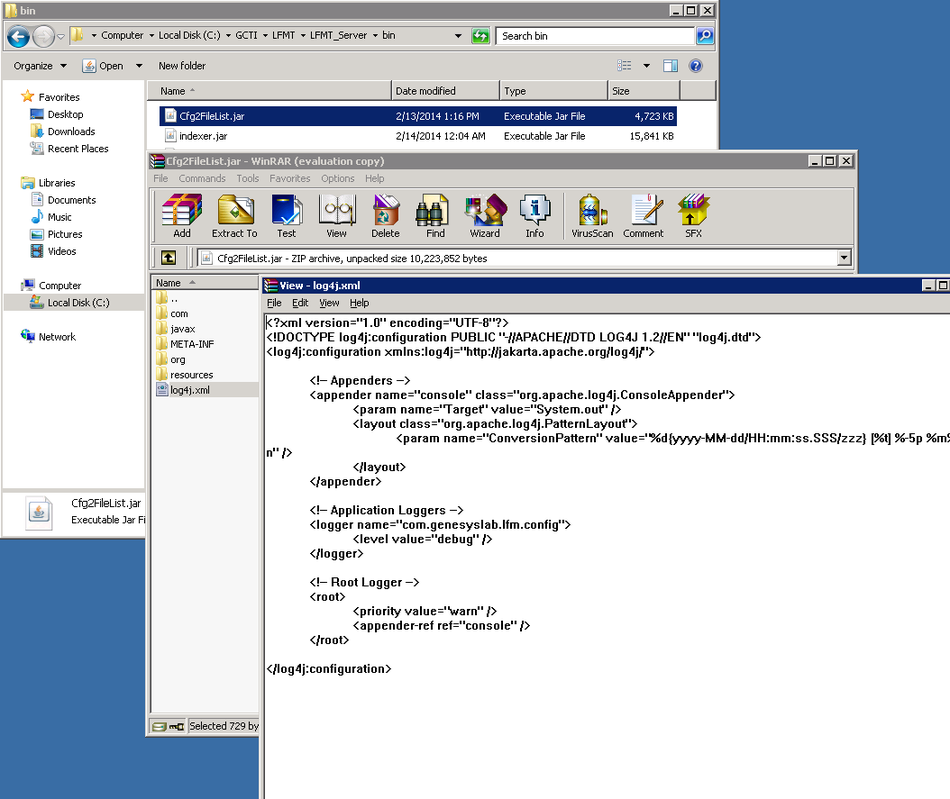Run the Test archive tool
The height and width of the screenshot is (799, 950).
(287, 216)
